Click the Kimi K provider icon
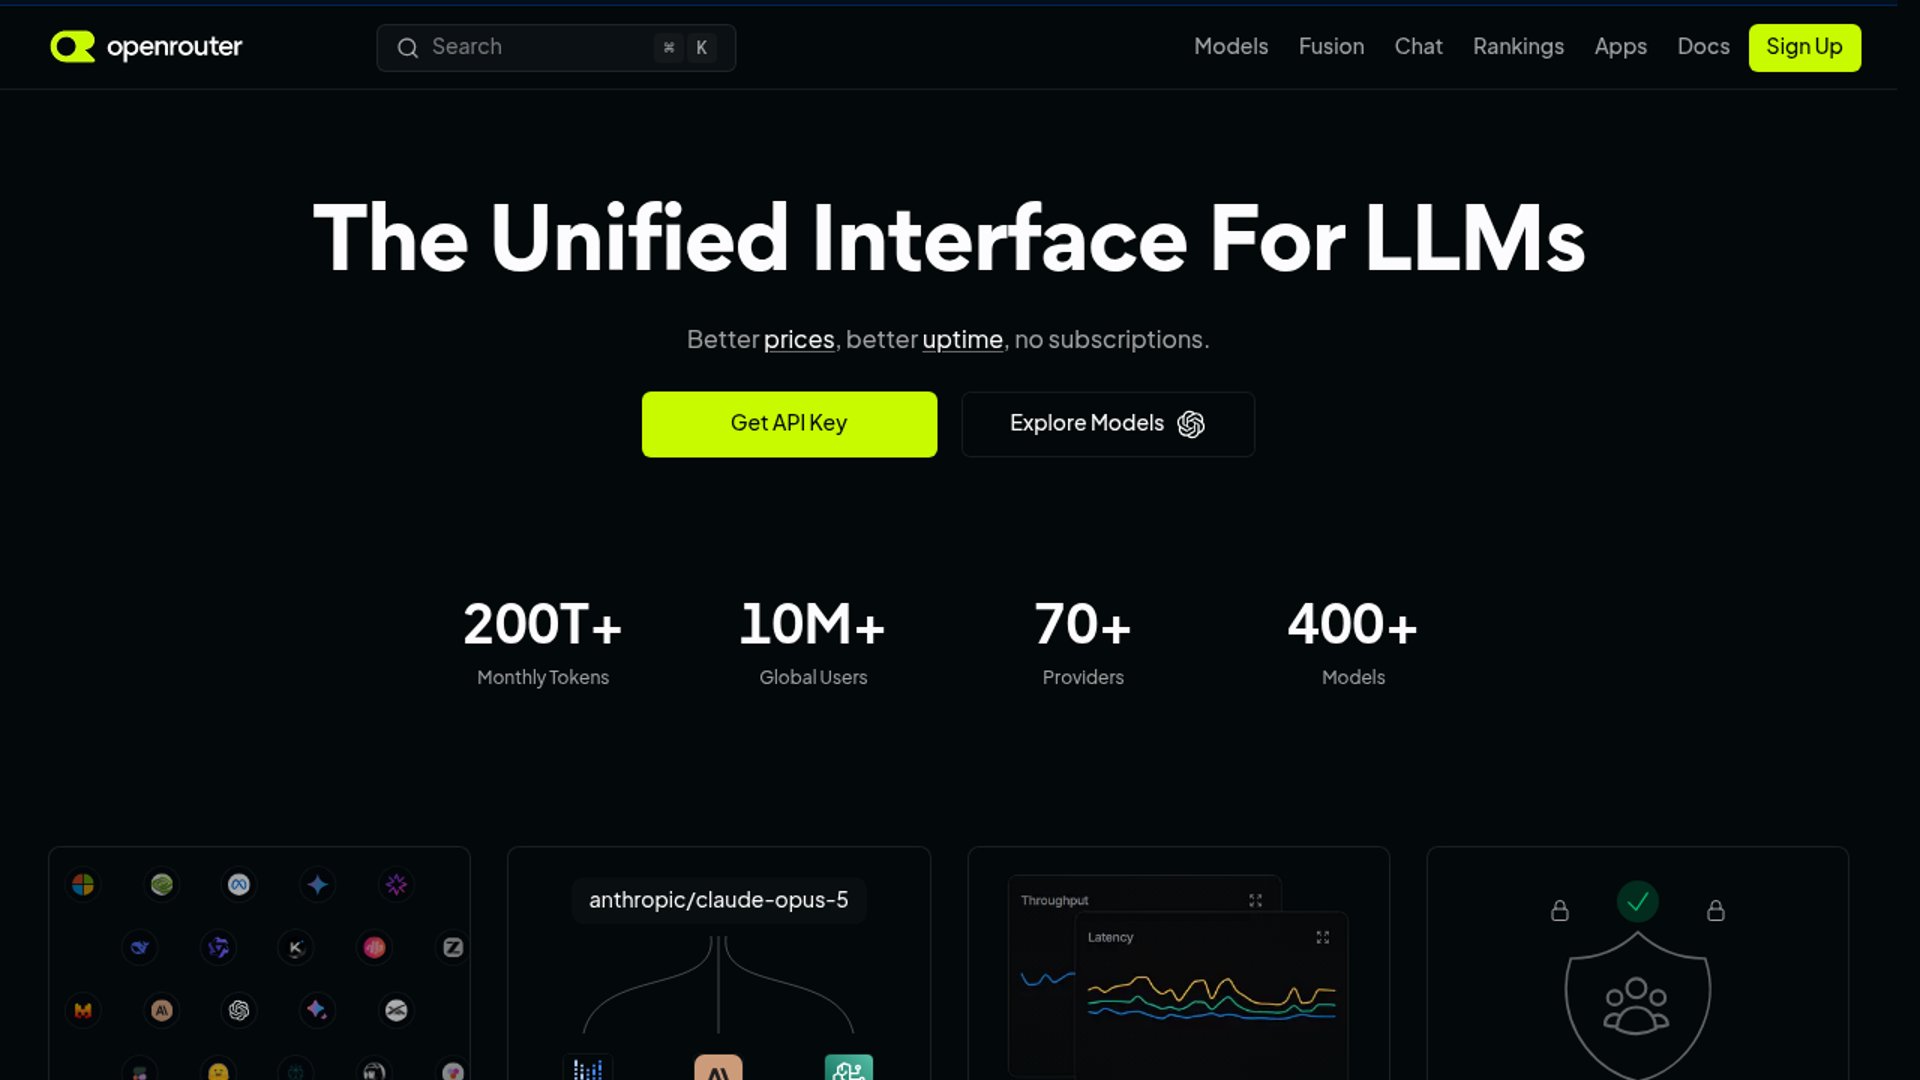The height and width of the screenshot is (1080, 1920). [x=296, y=947]
